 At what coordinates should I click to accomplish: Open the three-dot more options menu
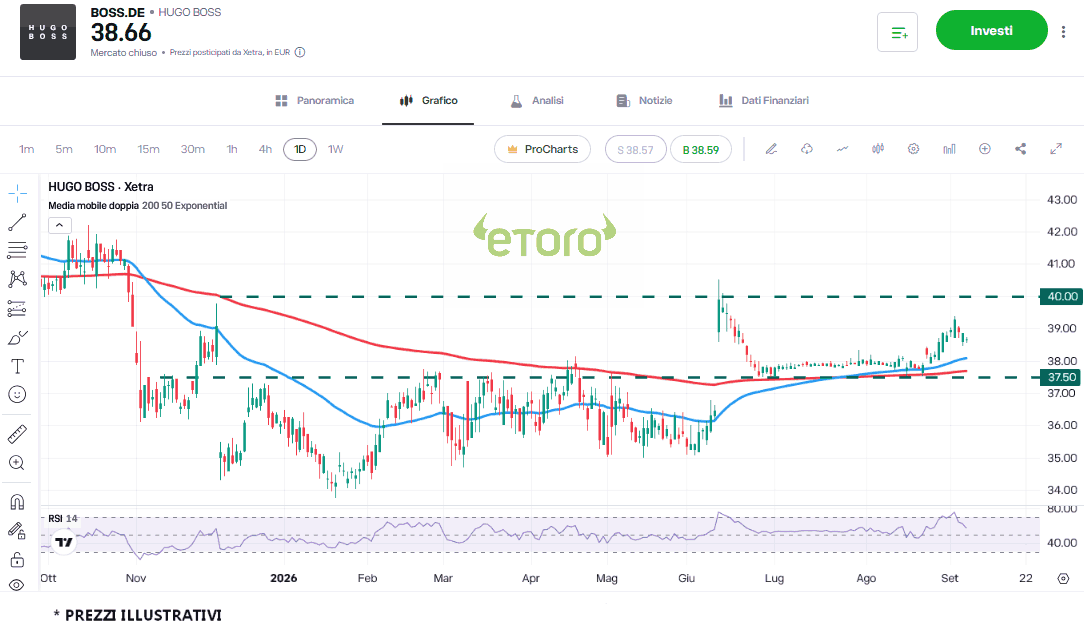(1063, 32)
